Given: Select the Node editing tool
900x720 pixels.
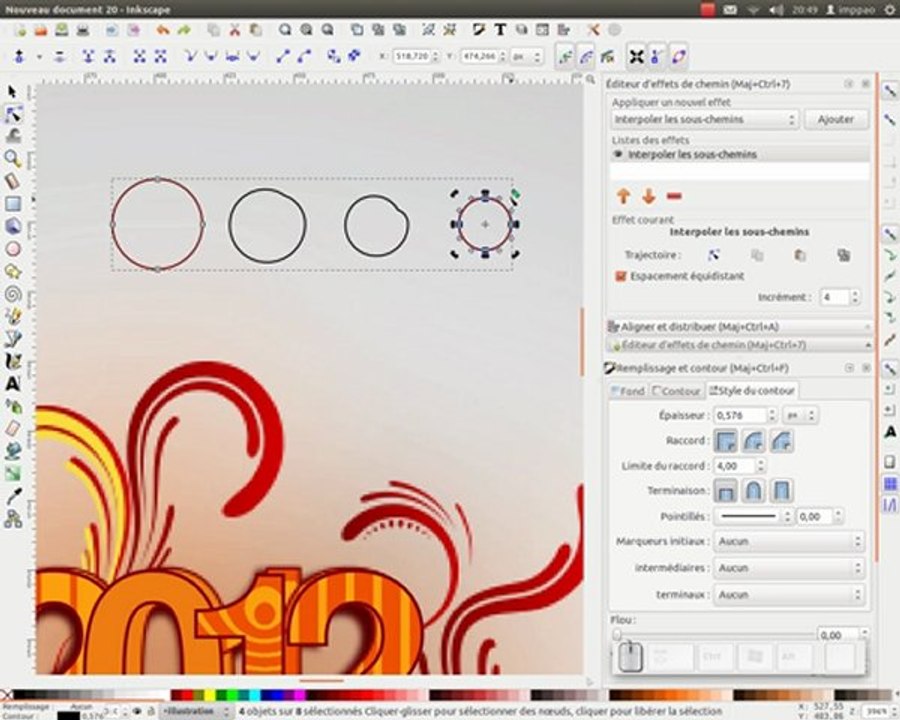Looking at the screenshot, I should tap(13, 114).
